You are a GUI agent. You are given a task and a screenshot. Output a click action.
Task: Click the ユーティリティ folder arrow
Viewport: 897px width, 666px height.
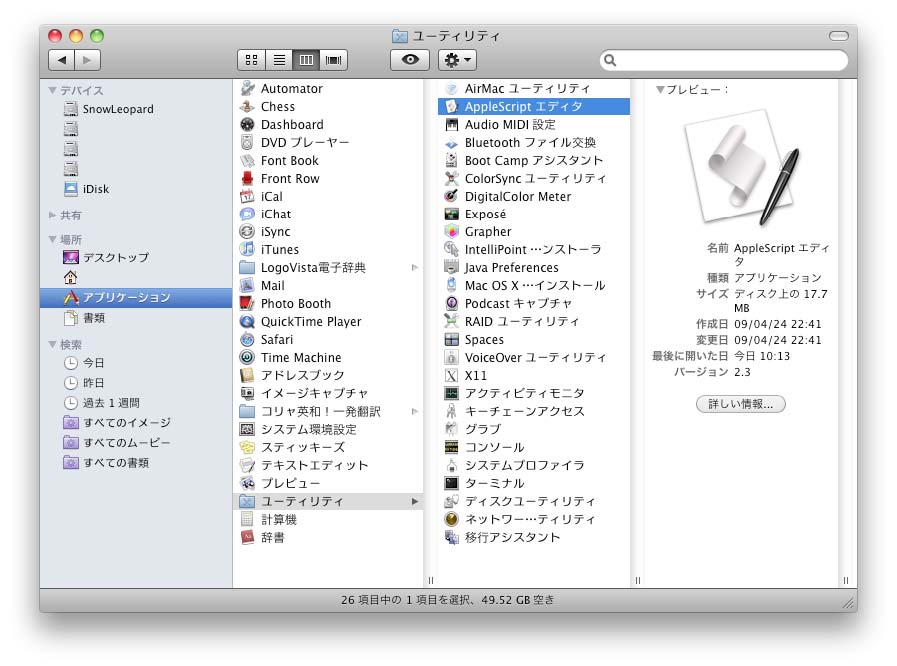tap(415, 501)
